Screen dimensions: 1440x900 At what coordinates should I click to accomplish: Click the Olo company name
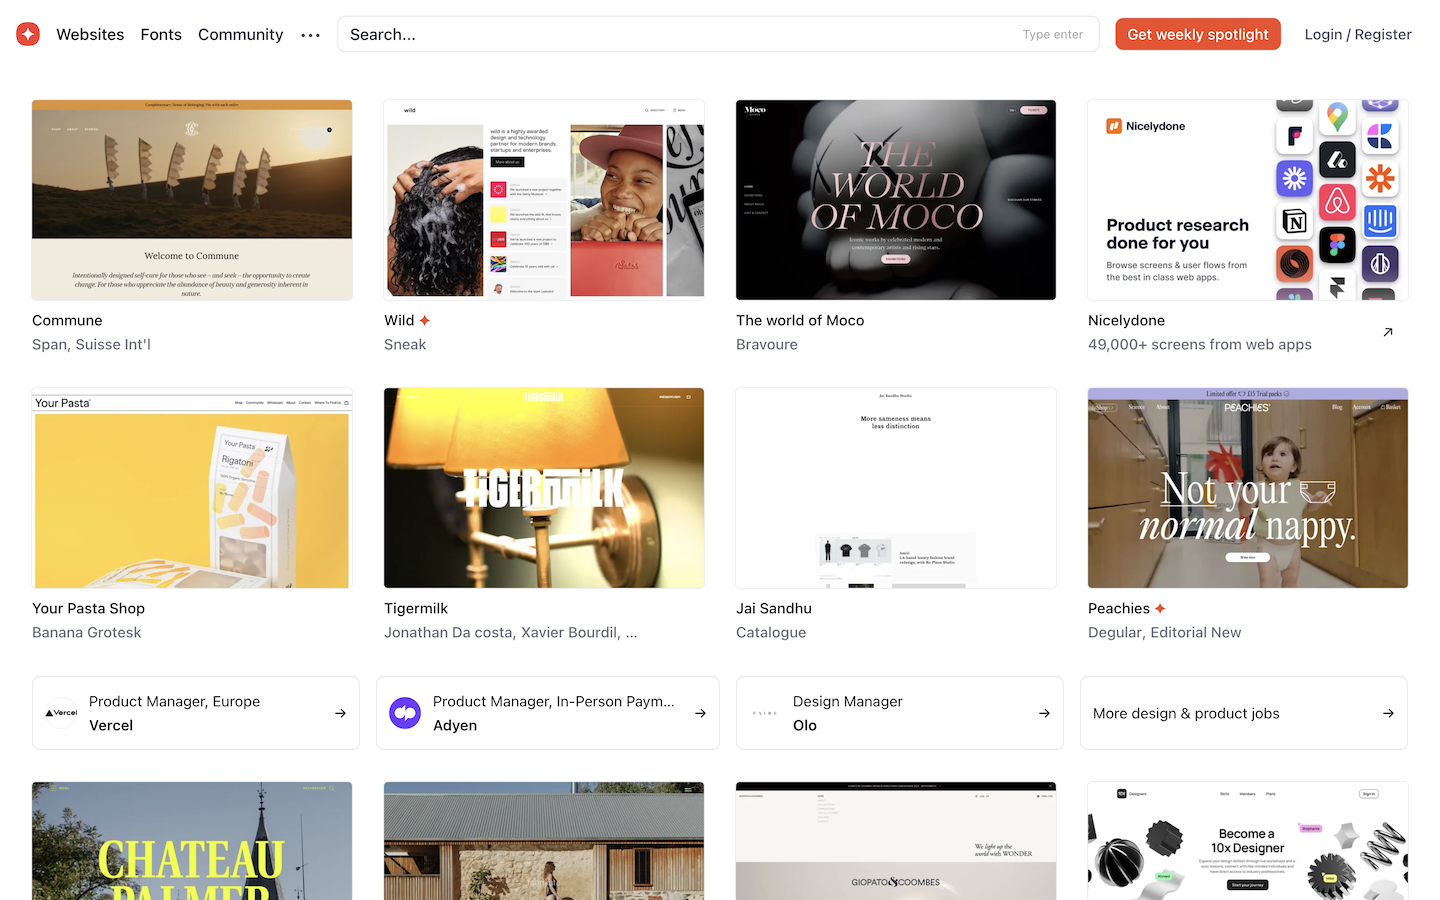point(805,725)
